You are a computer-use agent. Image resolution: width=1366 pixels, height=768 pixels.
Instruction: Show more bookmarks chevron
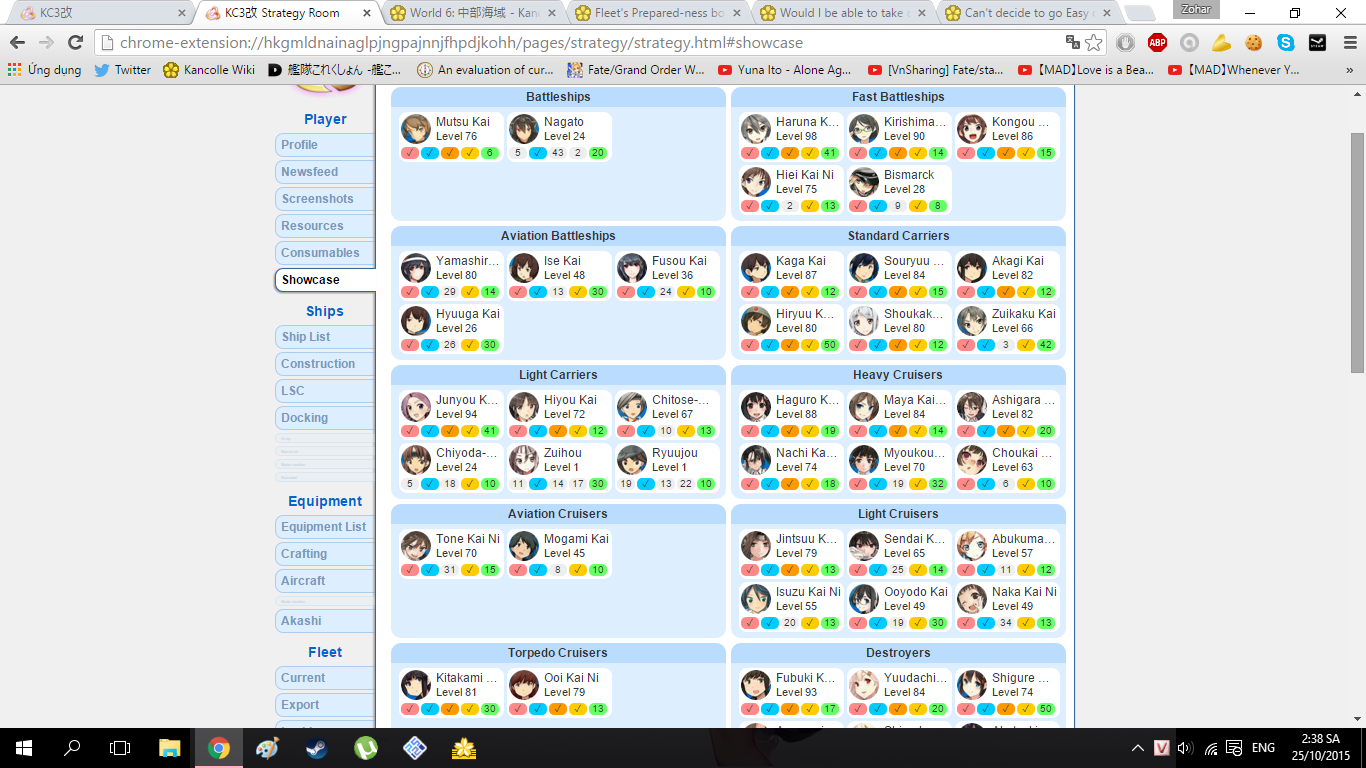point(1350,70)
